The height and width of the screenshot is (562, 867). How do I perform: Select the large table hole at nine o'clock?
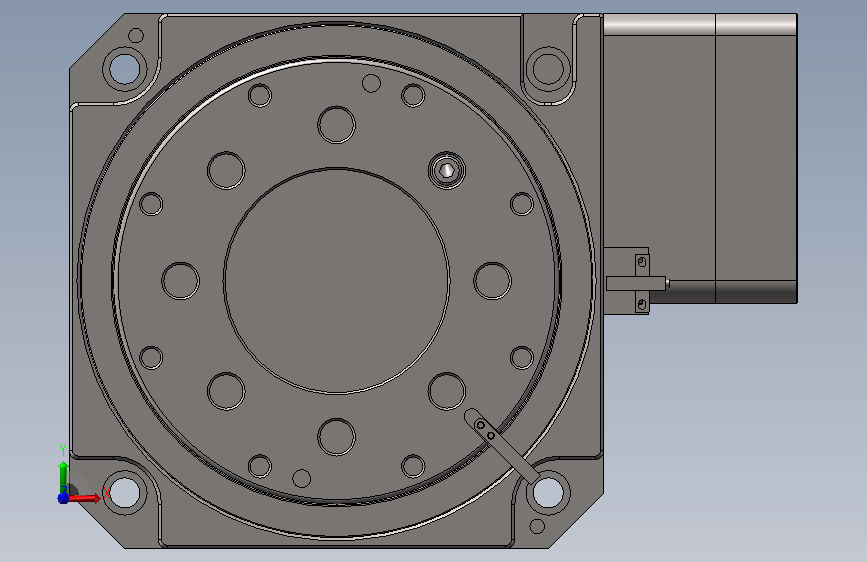click(180, 281)
